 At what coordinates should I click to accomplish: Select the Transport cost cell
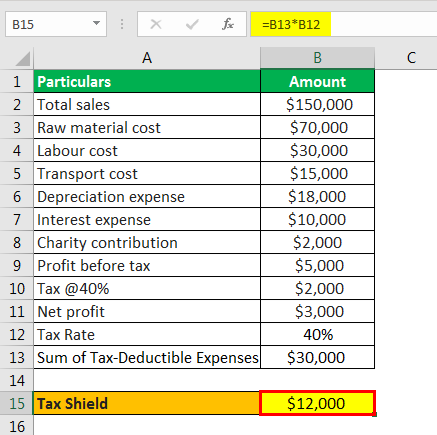click(147, 174)
